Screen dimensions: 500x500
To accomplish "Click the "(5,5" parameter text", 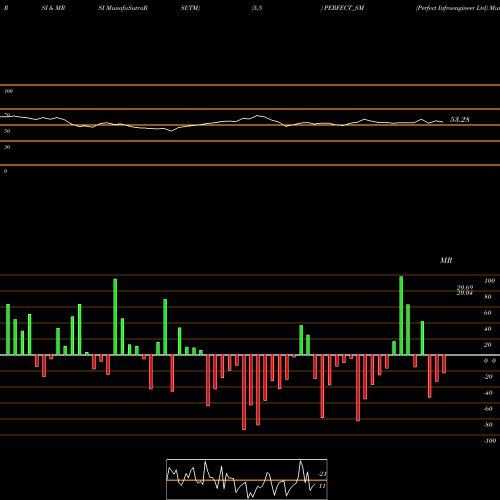I will [257, 8].
